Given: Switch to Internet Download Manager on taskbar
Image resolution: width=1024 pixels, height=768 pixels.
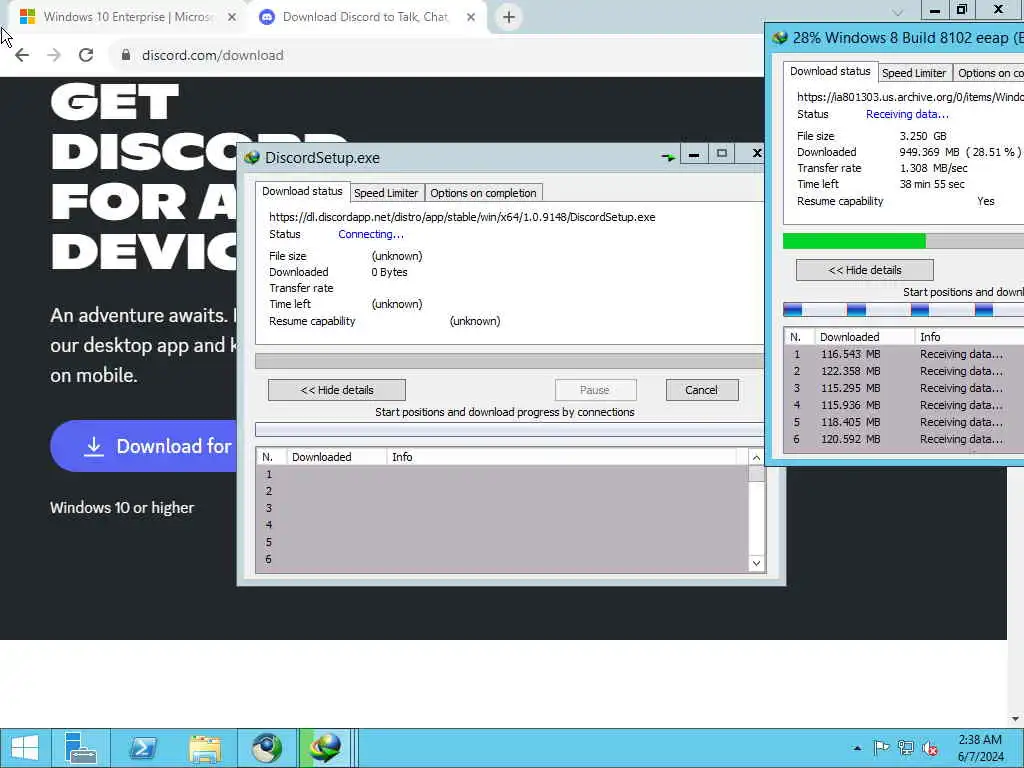Looking at the screenshot, I should click(x=325, y=748).
